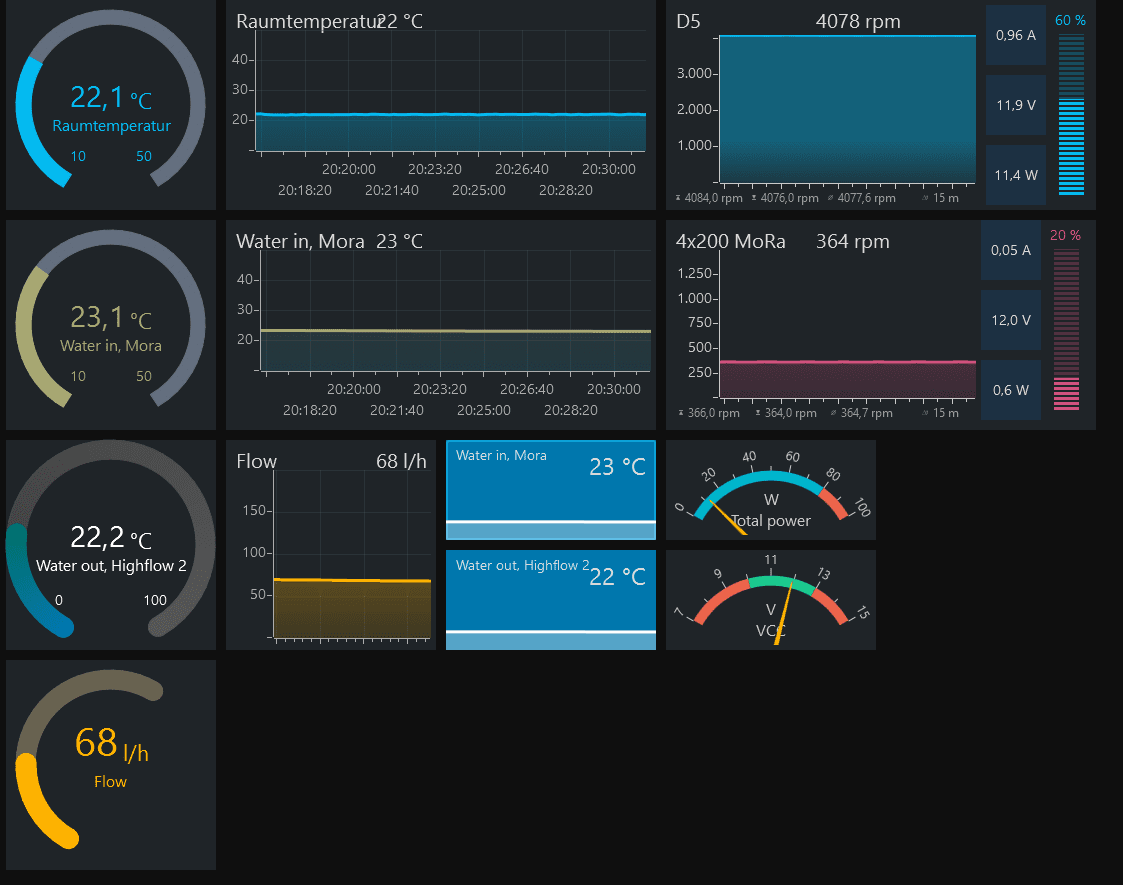Select the MoRa 0,6 W power tile

click(x=1011, y=390)
